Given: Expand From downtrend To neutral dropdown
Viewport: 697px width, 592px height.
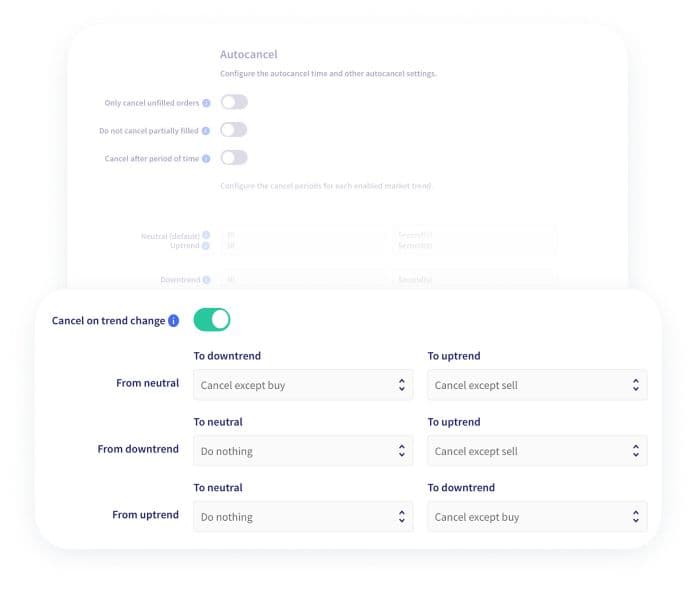Looking at the screenshot, I should [x=303, y=451].
